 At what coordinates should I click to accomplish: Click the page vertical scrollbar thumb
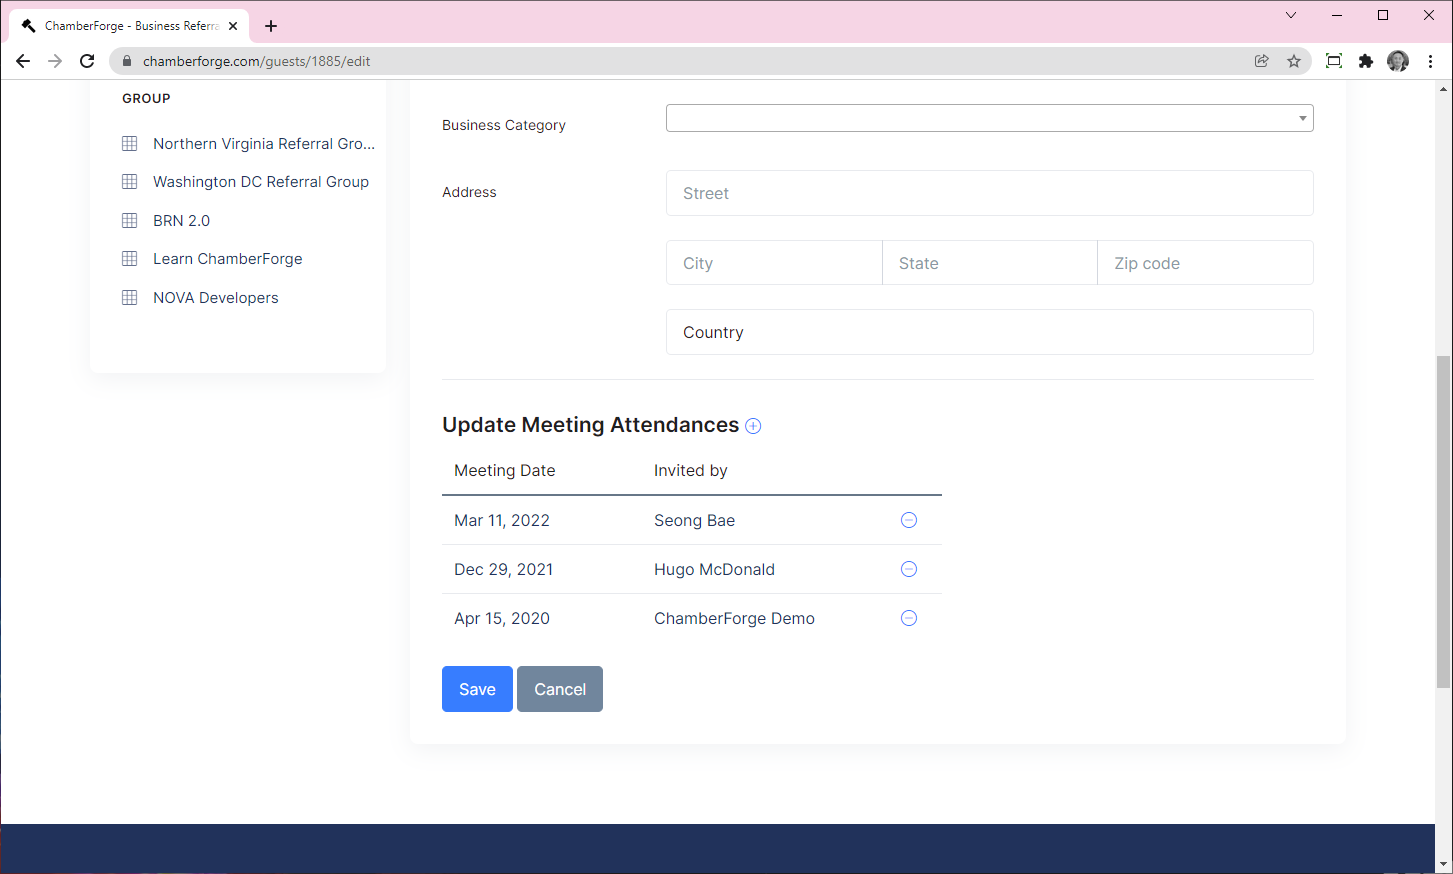pyautogui.click(x=1443, y=520)
